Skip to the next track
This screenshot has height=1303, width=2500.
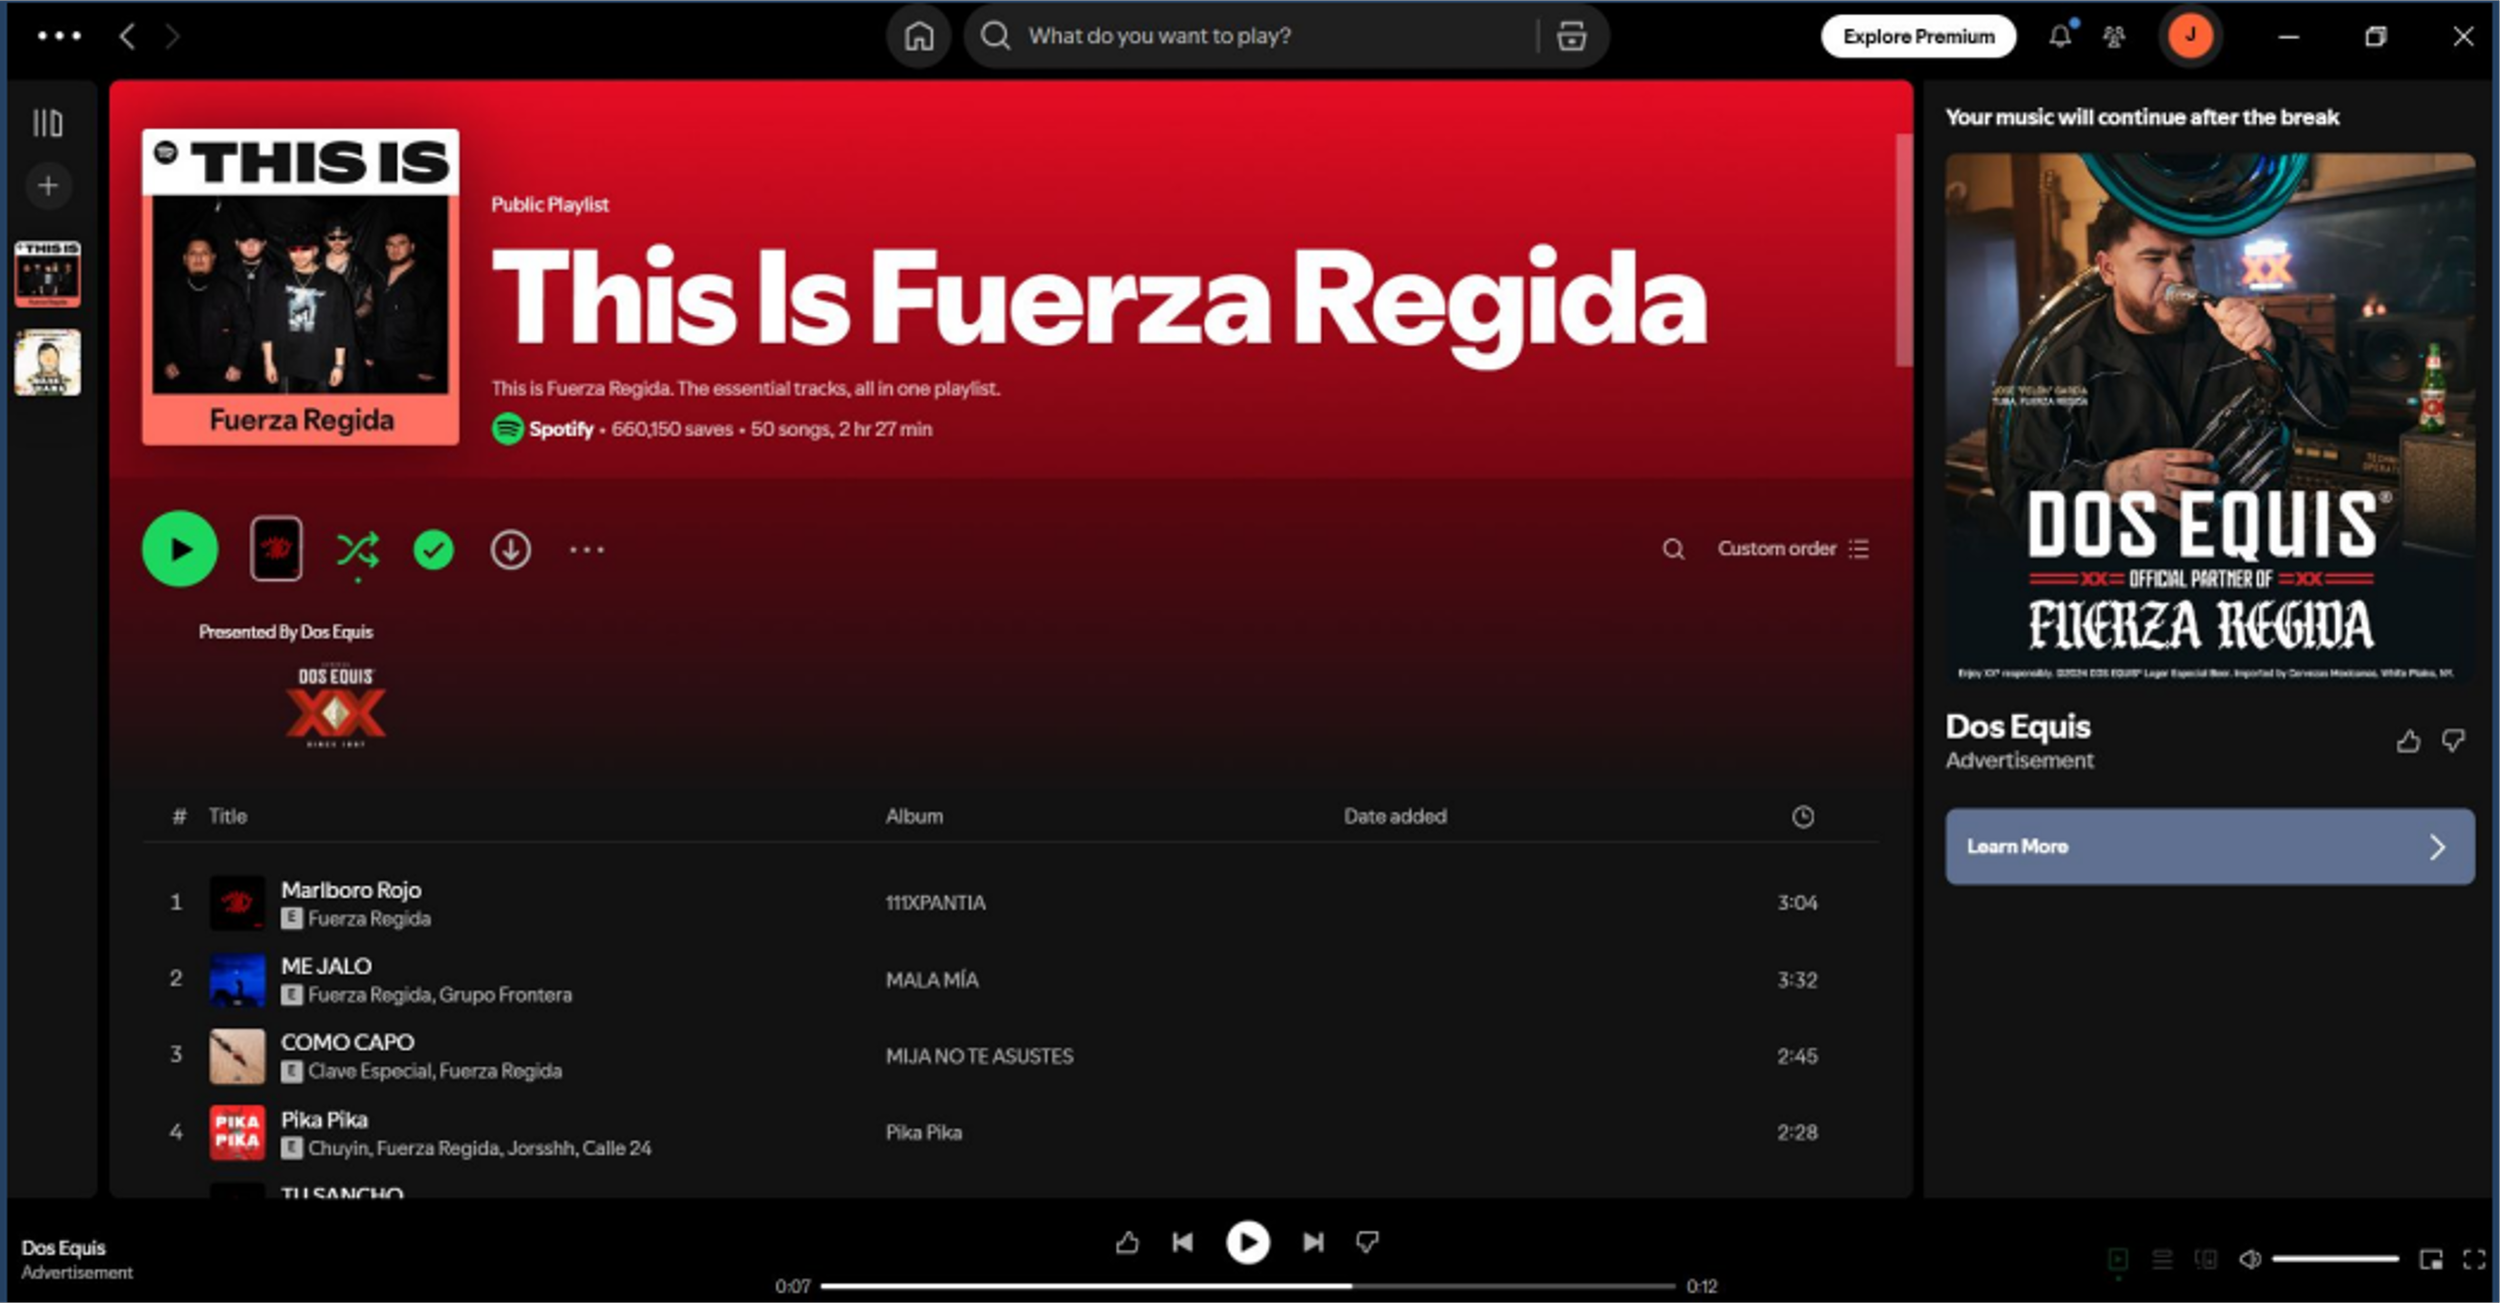click(x=1312, y=1242)
